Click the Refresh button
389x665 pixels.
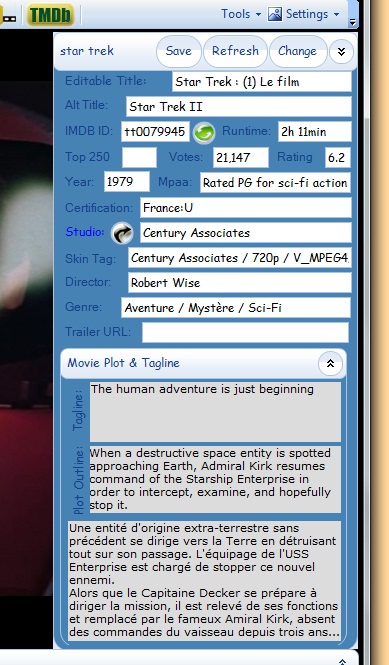pos(235,51)
